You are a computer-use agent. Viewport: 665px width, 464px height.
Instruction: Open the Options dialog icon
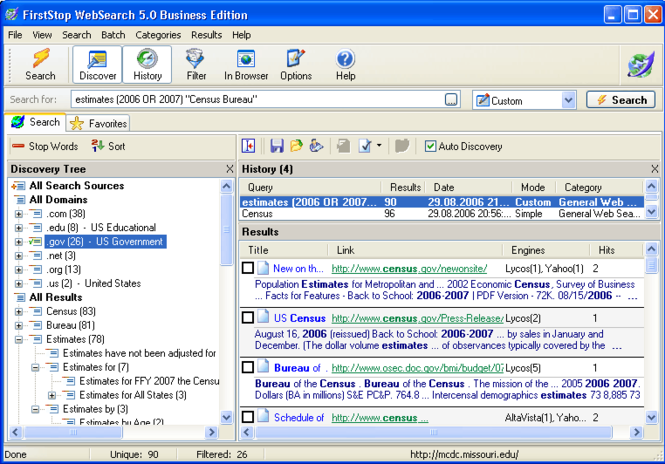click(x=296, y=65)
